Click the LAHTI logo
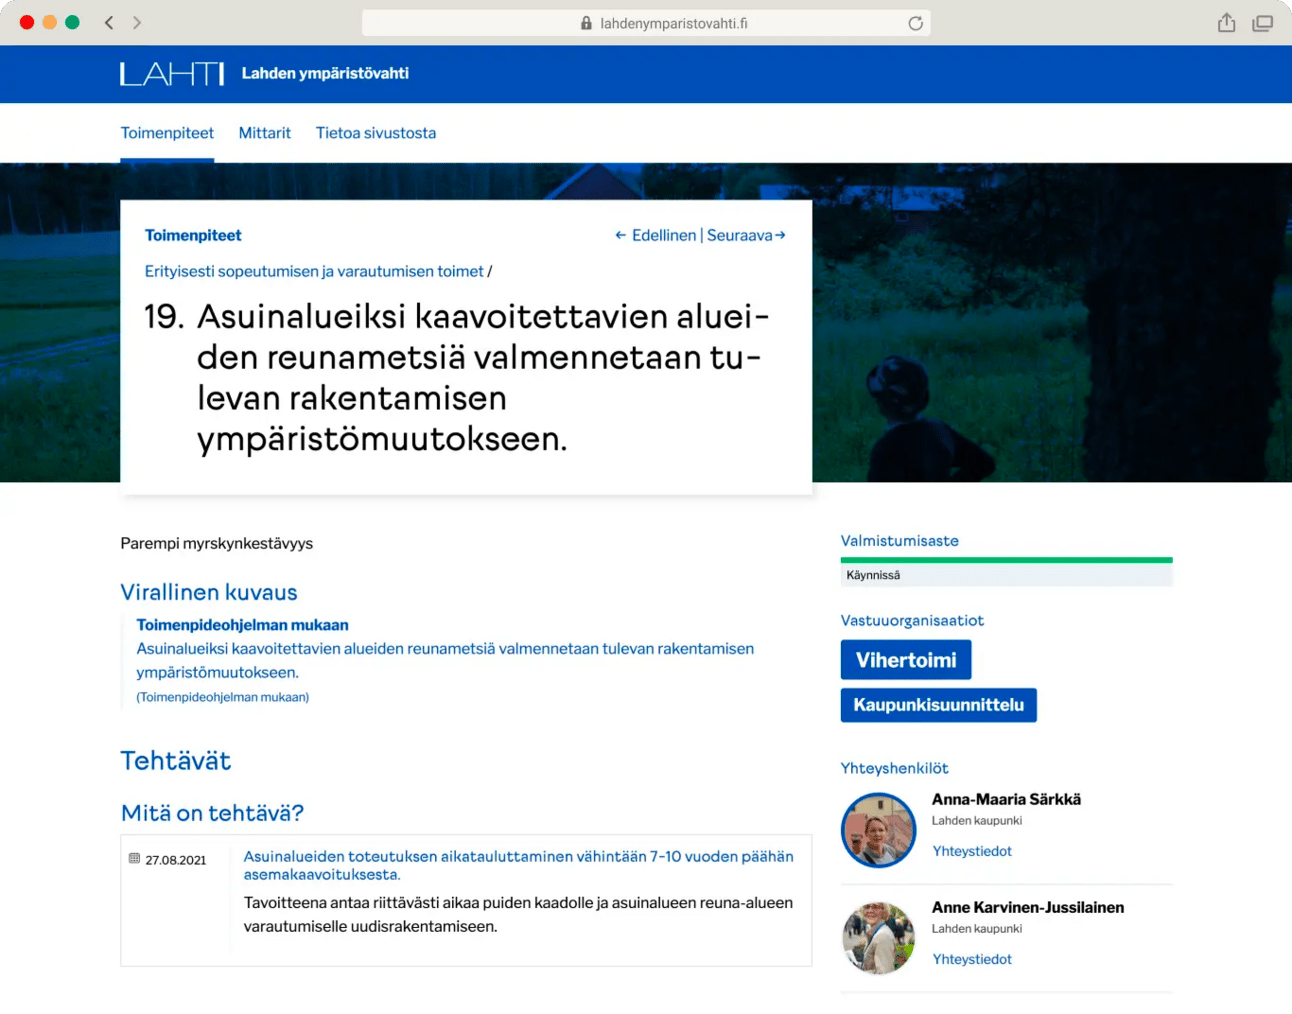Viewport: 1292px width, 1014px height. 172,73
